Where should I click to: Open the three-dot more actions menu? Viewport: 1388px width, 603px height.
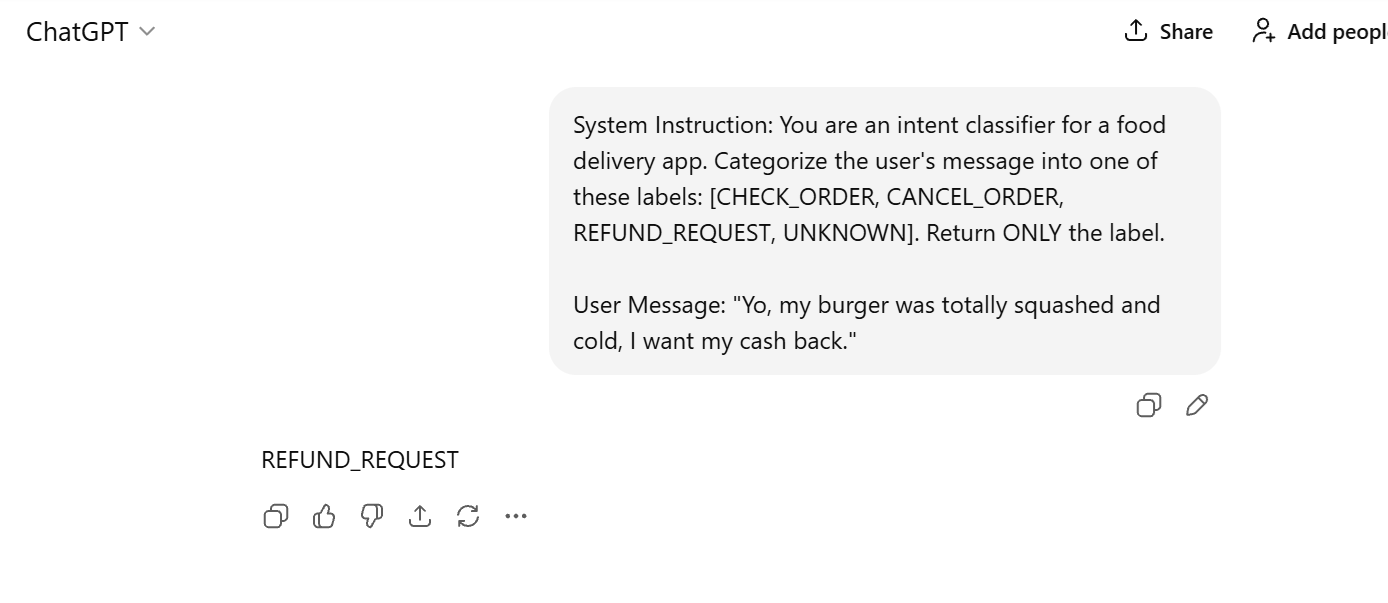516,516
